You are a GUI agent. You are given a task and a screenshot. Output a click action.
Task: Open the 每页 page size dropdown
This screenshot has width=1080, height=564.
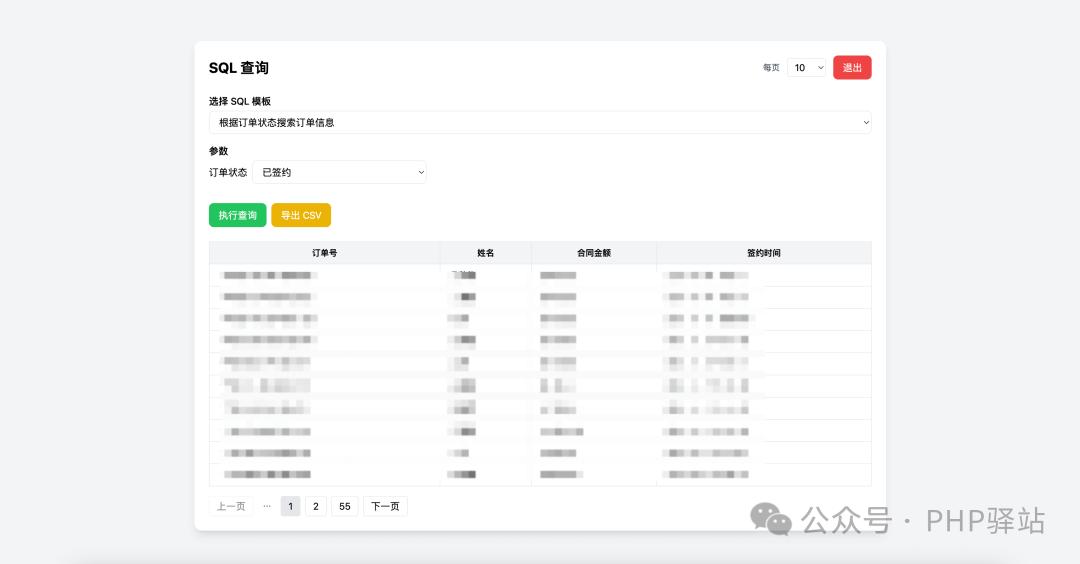[807, 67]
